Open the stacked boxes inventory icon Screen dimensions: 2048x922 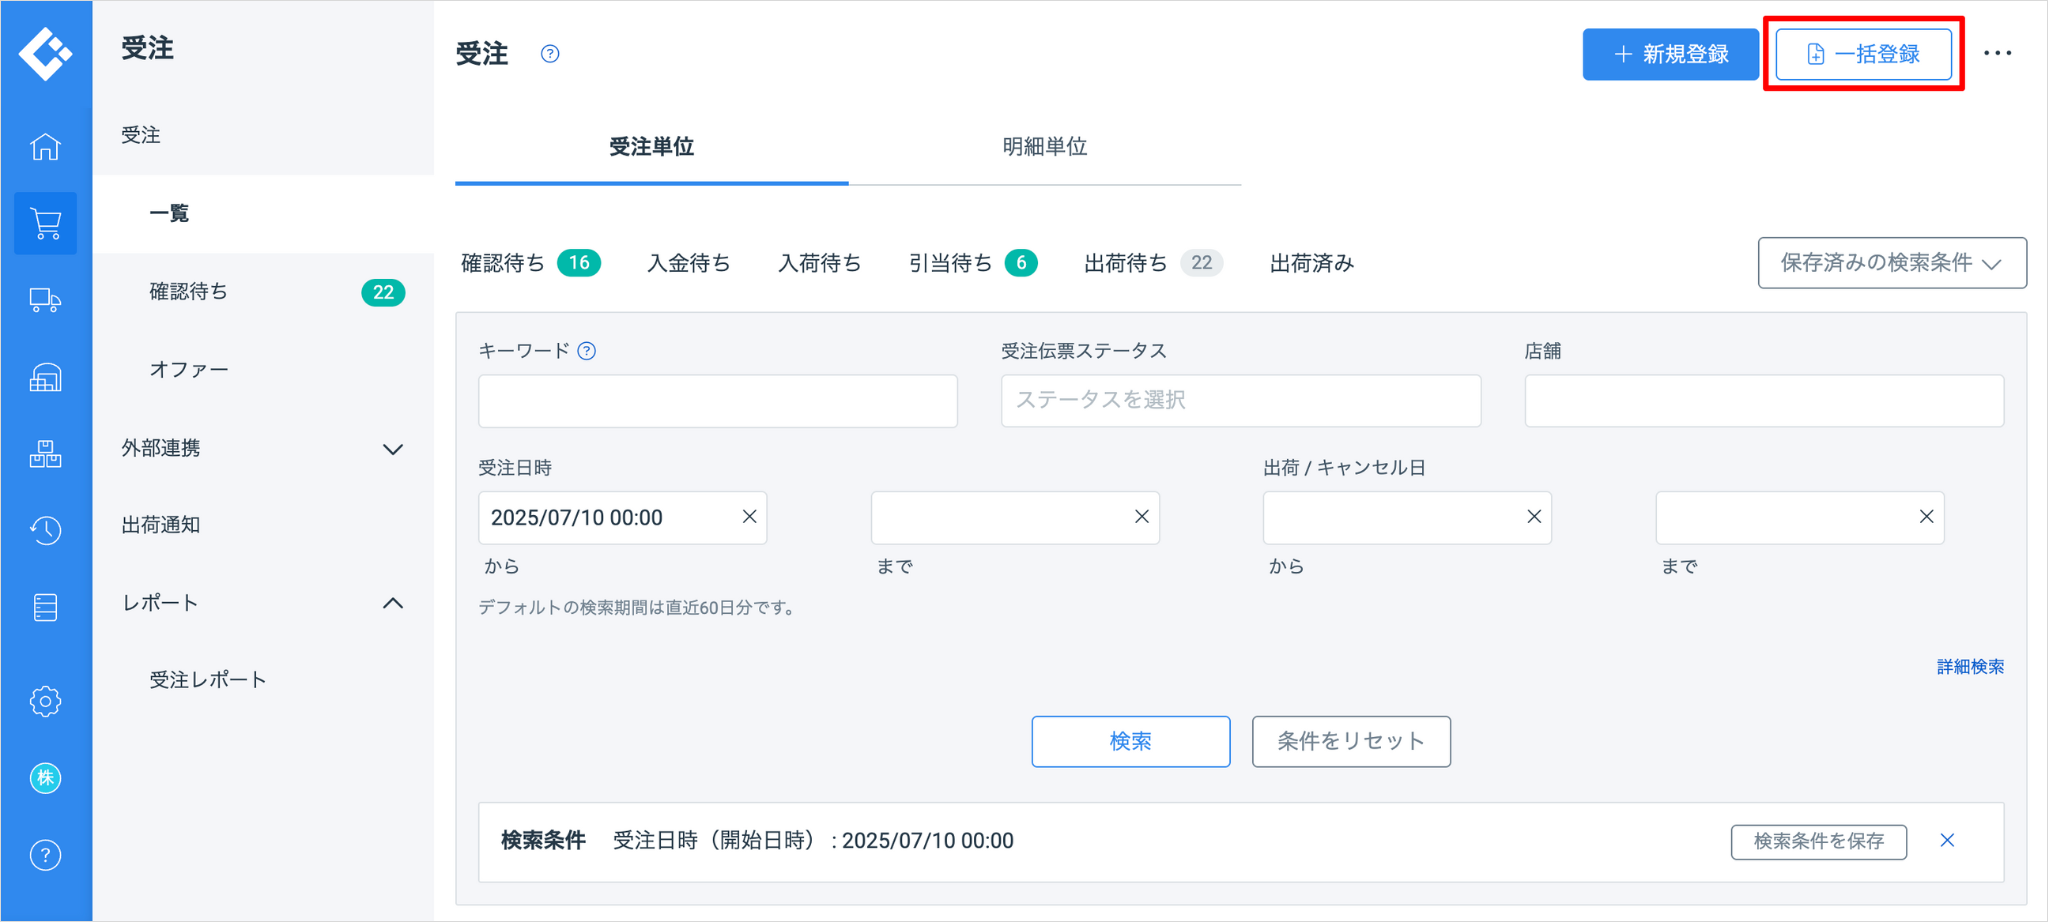pos(45,454)
